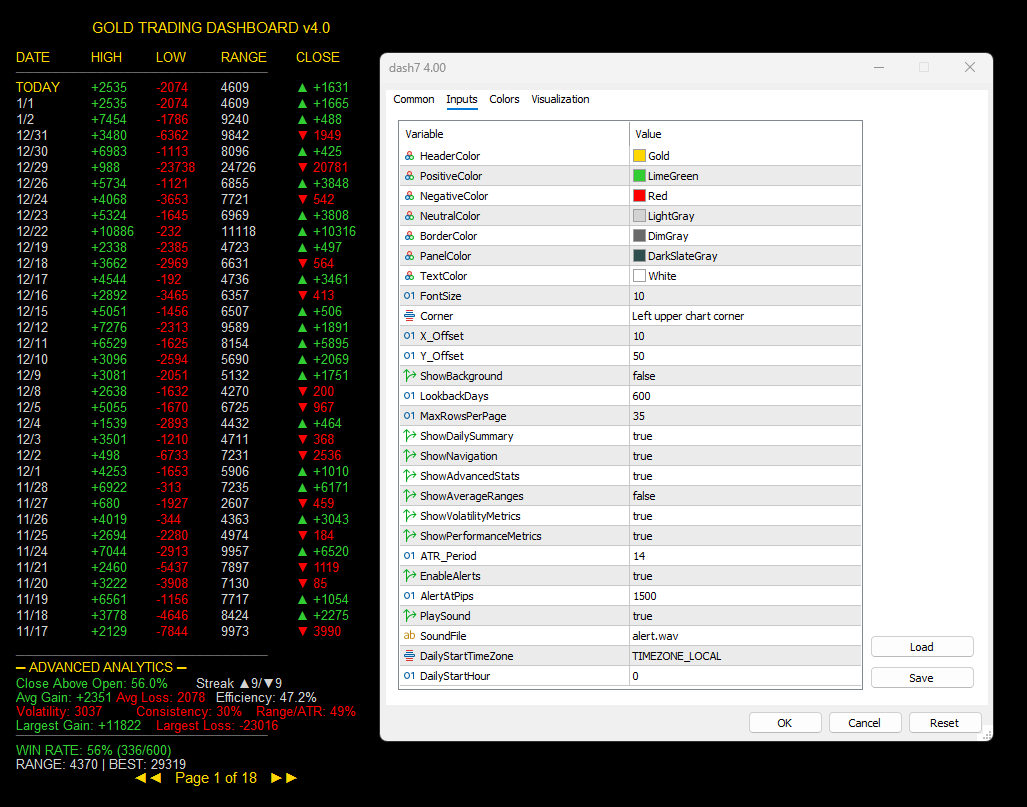Click the integer icon beside Y_Offset
The height and width of the screenshot is (807, 1027).
[409, 356]
